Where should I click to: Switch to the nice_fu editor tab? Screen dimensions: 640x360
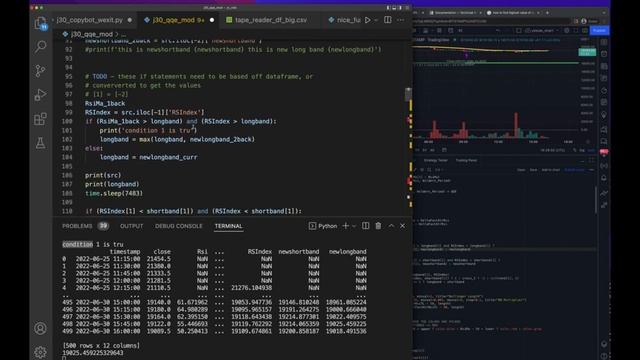coord(344,20)
